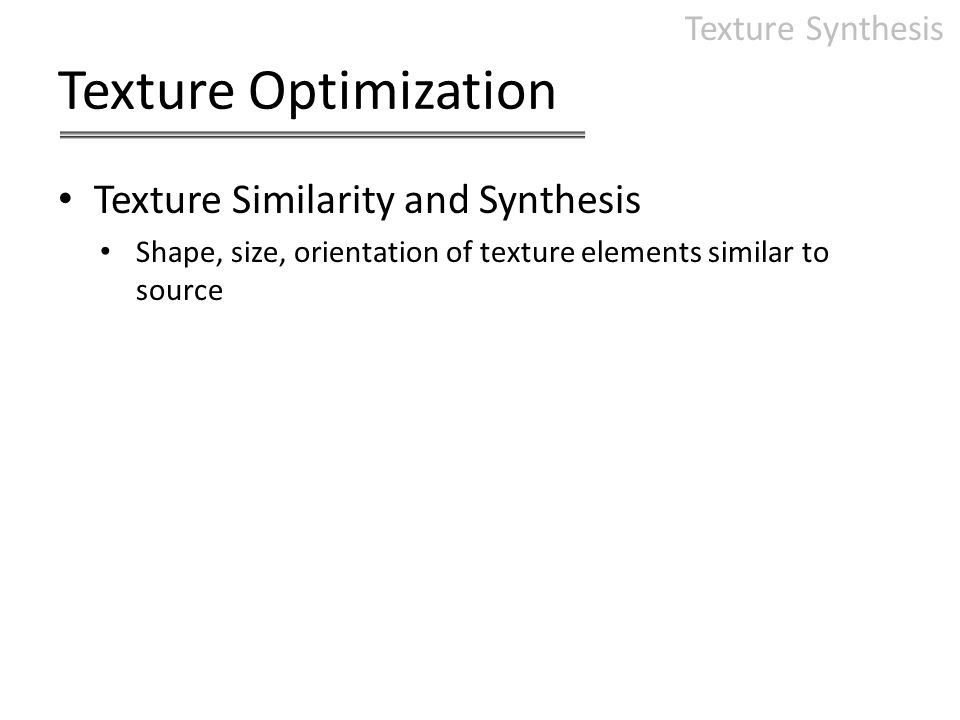
Task: Select the word "Similarity" in the main bullet
Action: click(312, 200)
